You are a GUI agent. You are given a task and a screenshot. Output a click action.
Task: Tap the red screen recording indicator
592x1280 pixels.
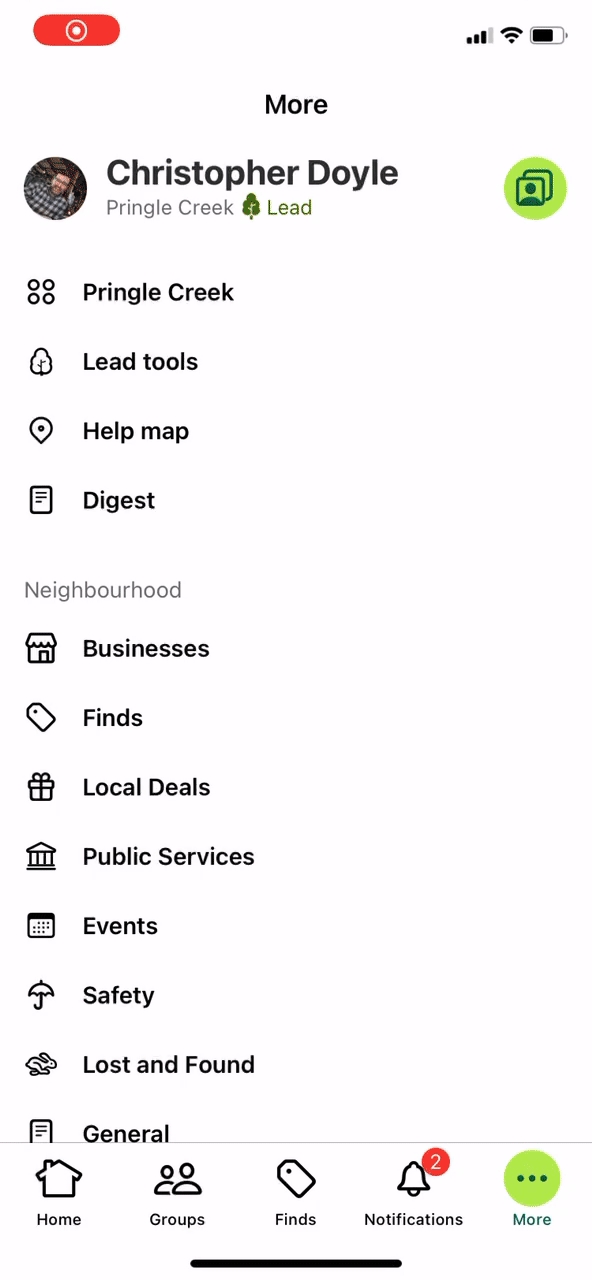coord(76,31)
